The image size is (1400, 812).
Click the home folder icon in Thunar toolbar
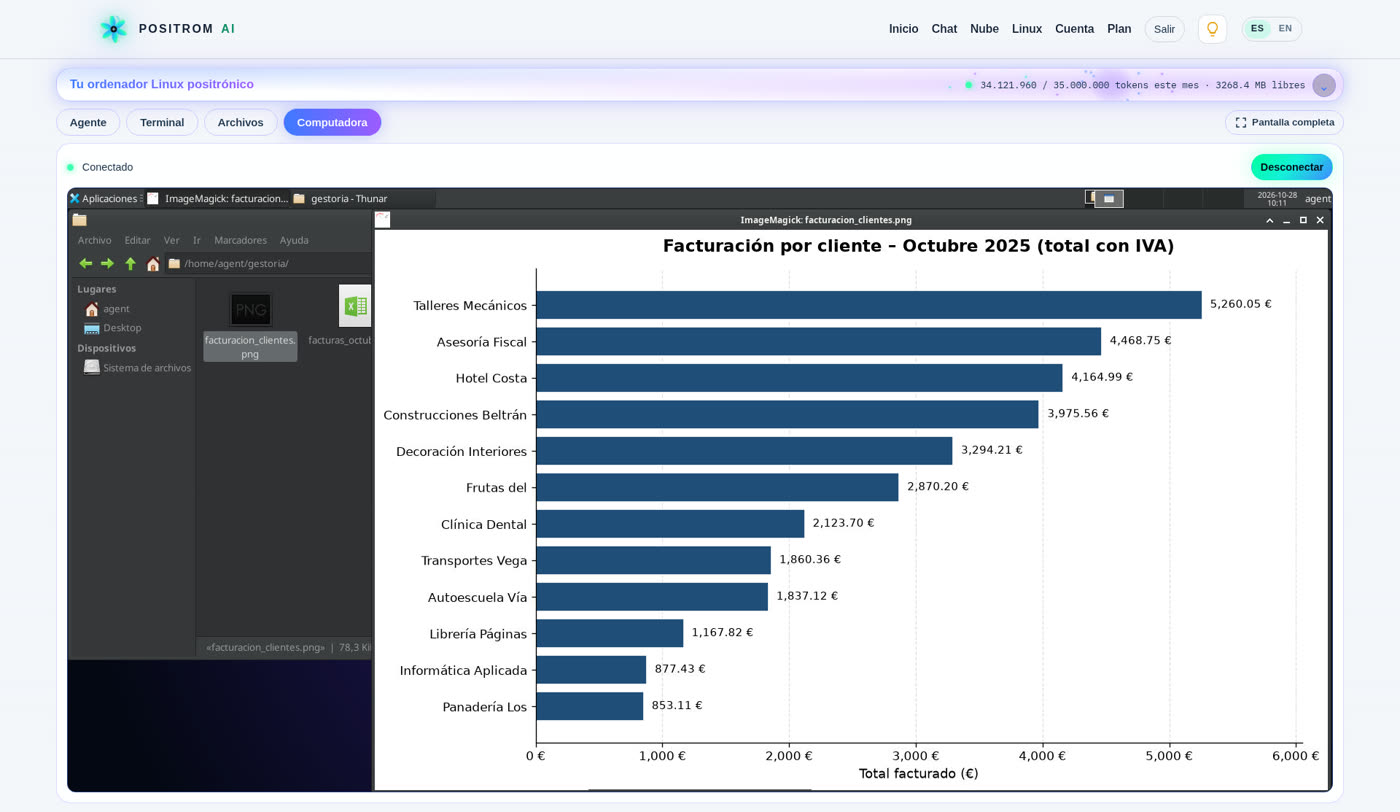click(153, 264)
